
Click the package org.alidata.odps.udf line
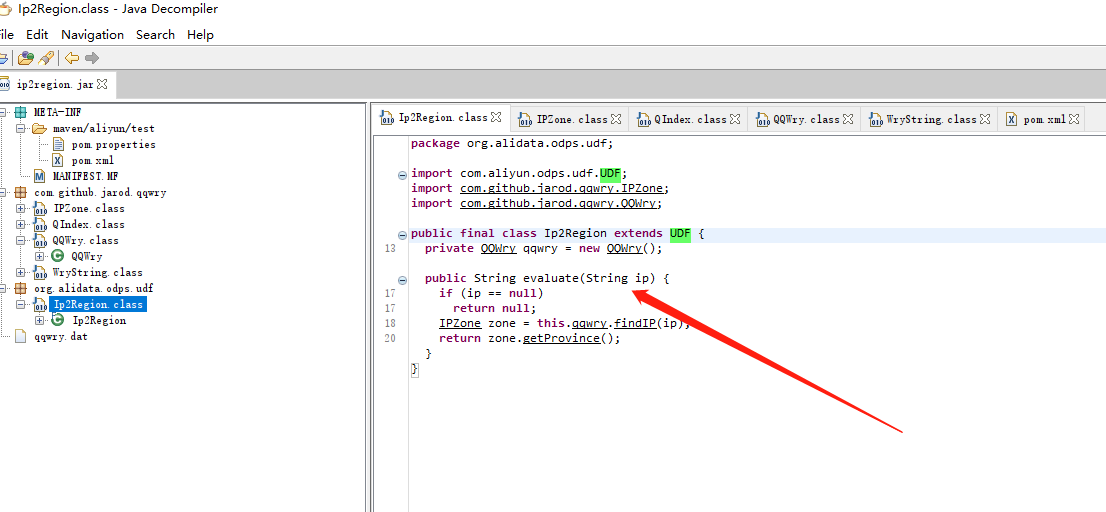[512, 143]
